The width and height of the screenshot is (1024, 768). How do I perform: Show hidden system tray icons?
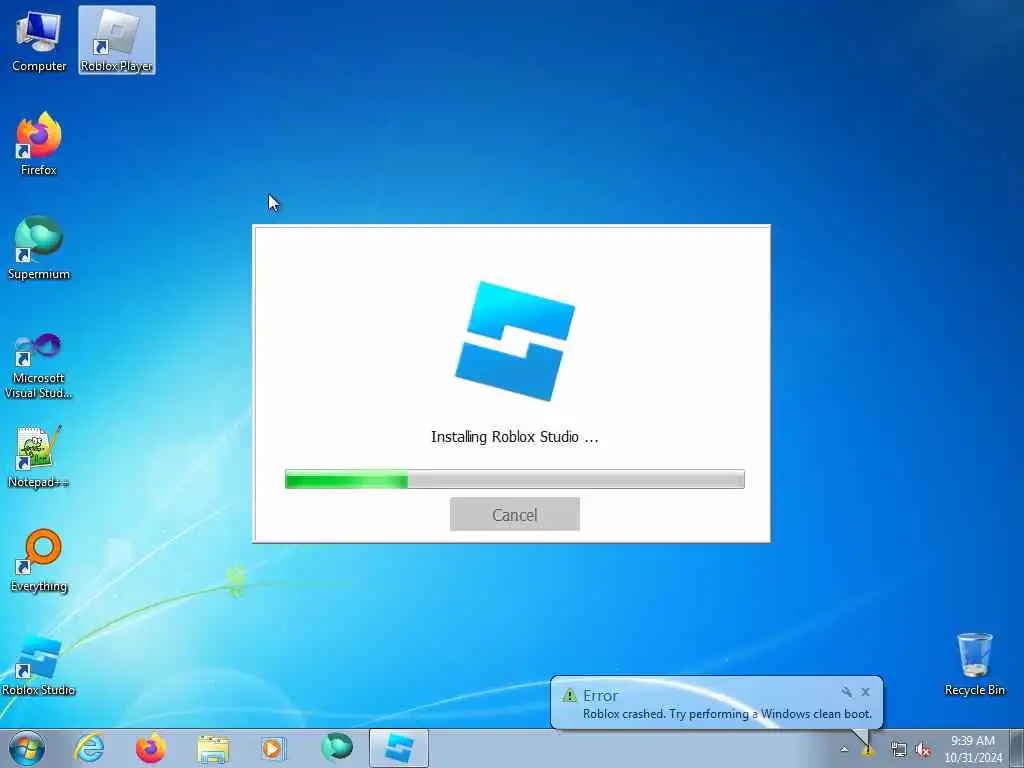pos(844,749)
